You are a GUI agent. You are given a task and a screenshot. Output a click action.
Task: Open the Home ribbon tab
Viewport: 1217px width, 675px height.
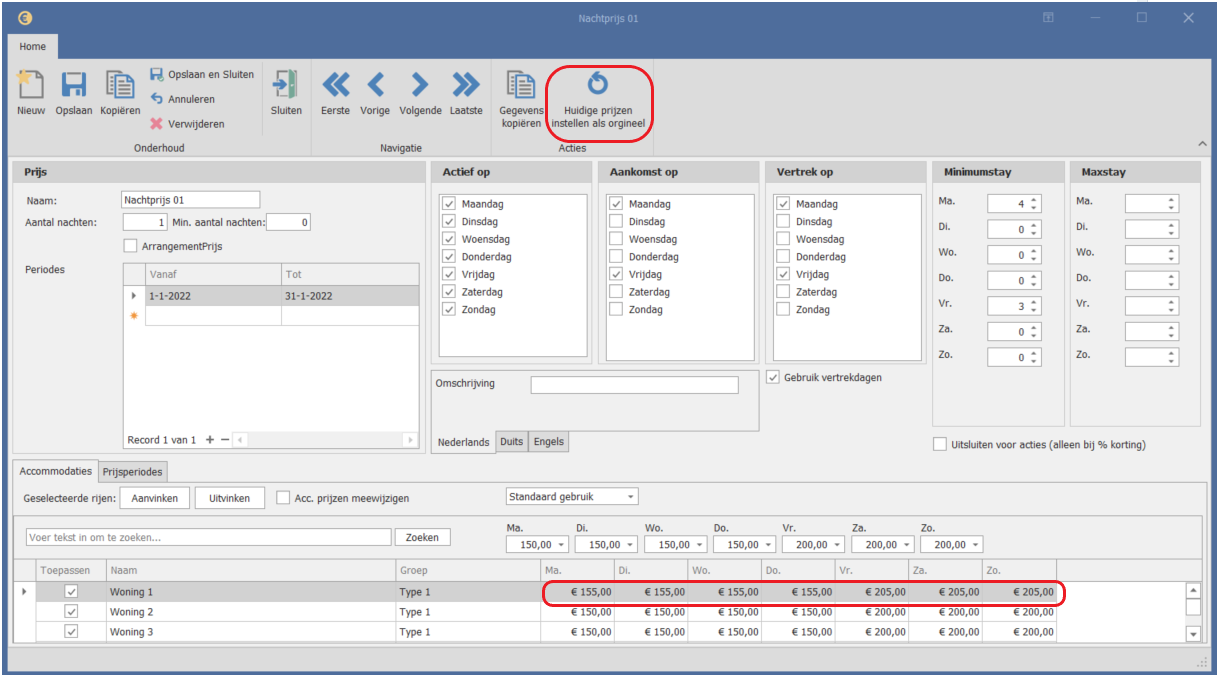coord(33,46)
